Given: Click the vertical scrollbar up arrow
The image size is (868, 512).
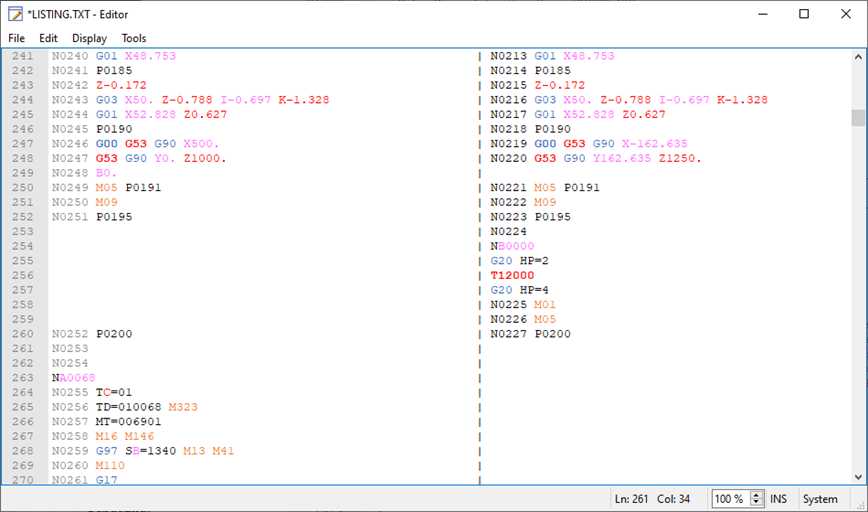Looking at the screenshot, I should [858, 56].
